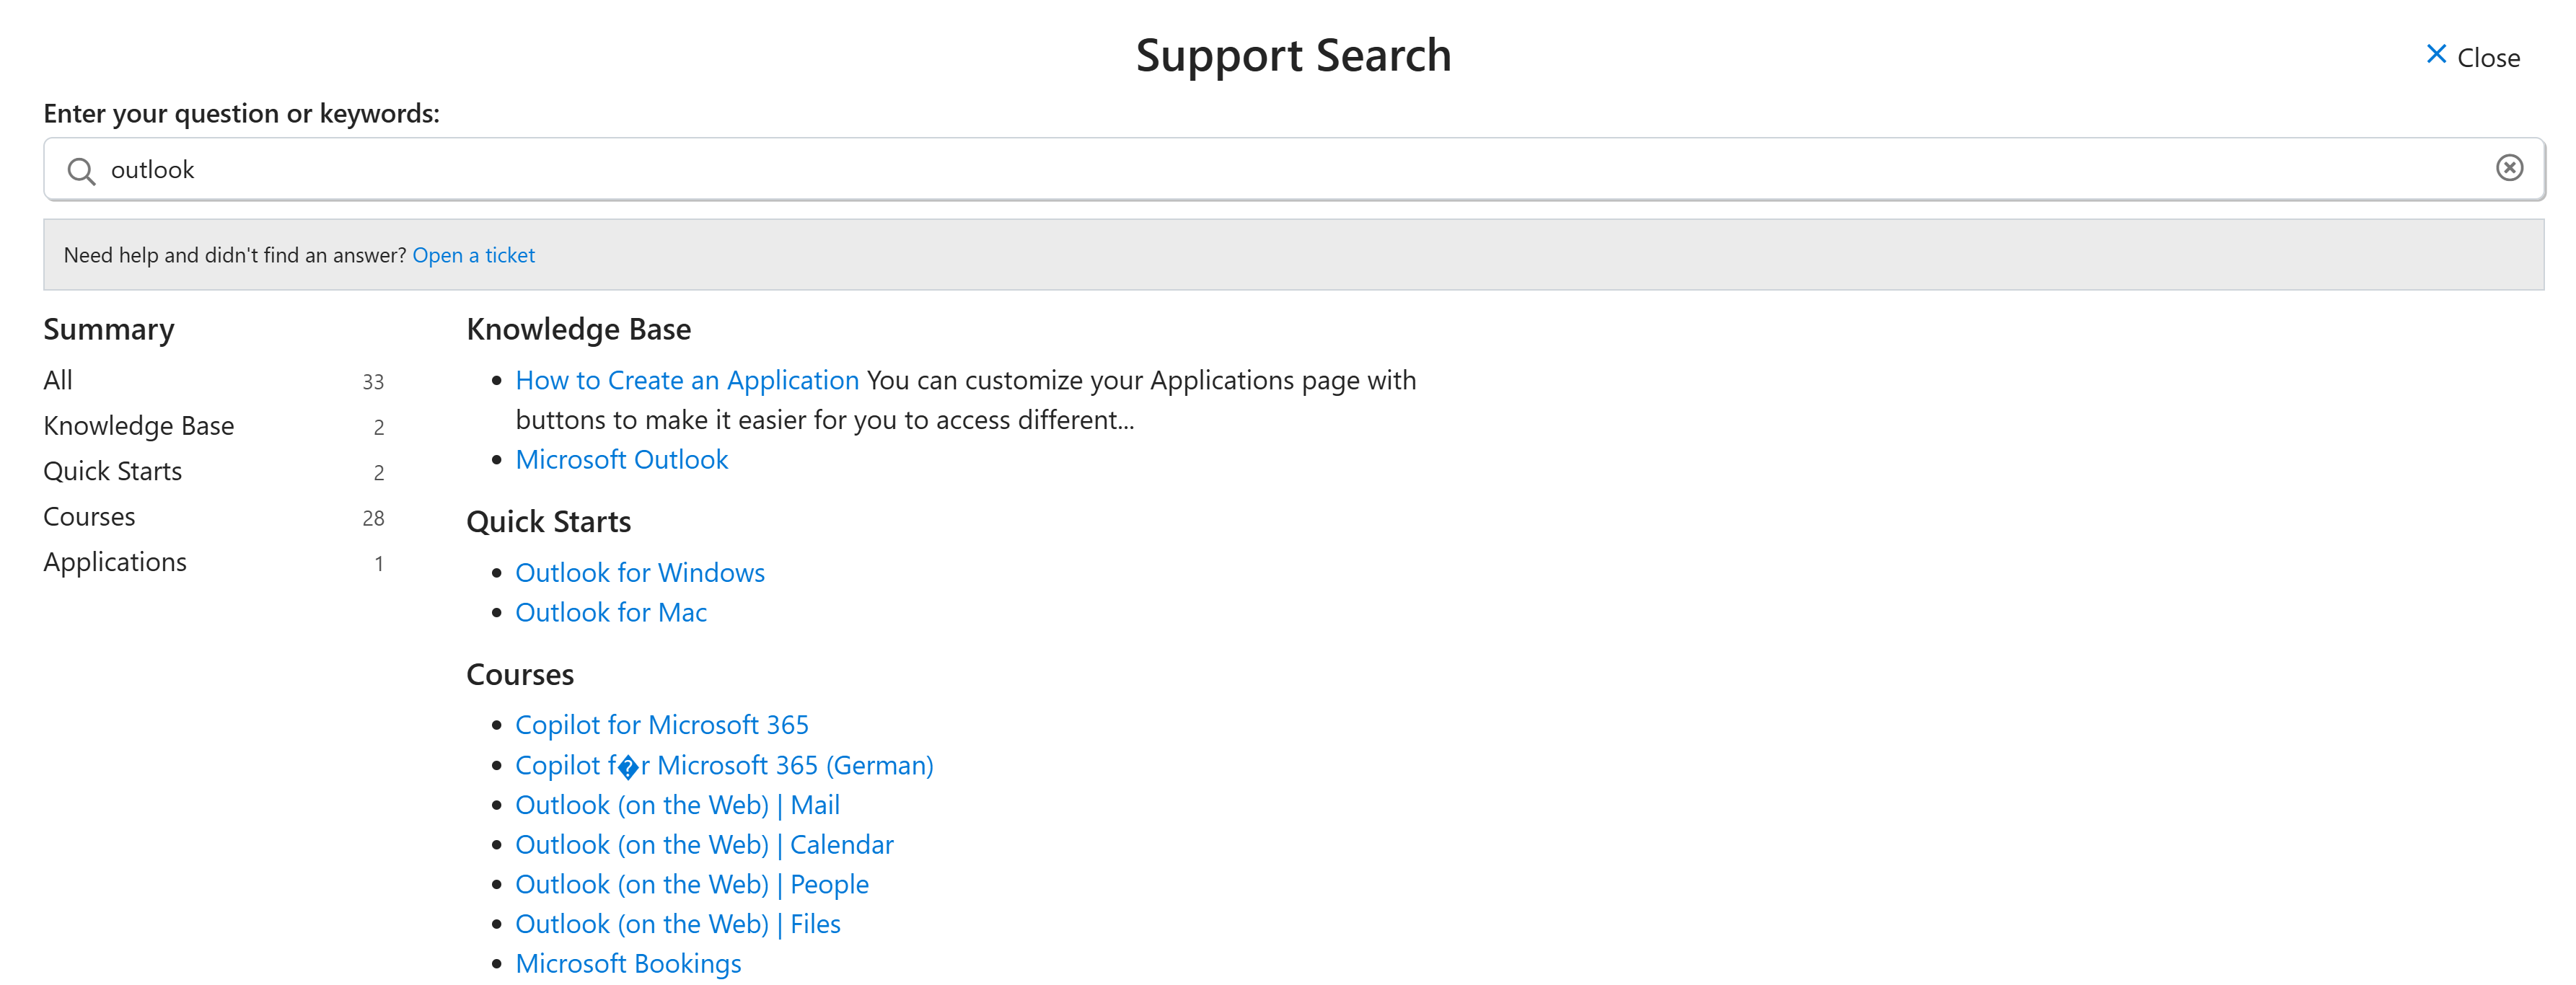Filter results by Applications in Summary
Image resolution: width=2576 pixels, height=985 pixels.
[115, 562]
